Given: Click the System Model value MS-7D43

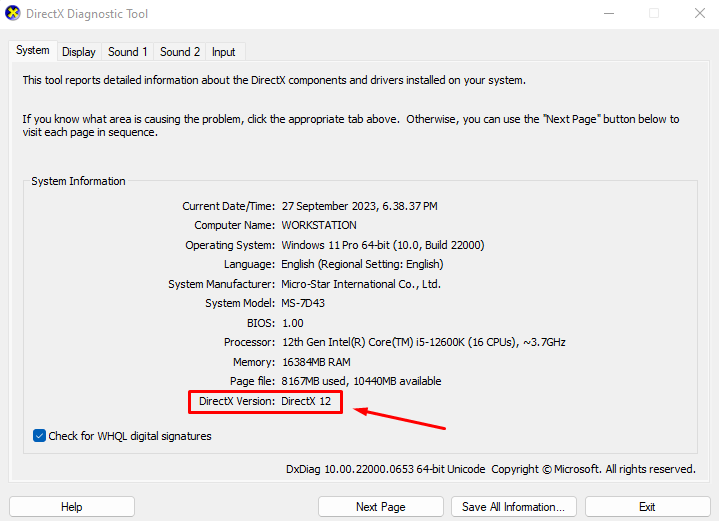Looking at the screenshot, I should [305, 303].
